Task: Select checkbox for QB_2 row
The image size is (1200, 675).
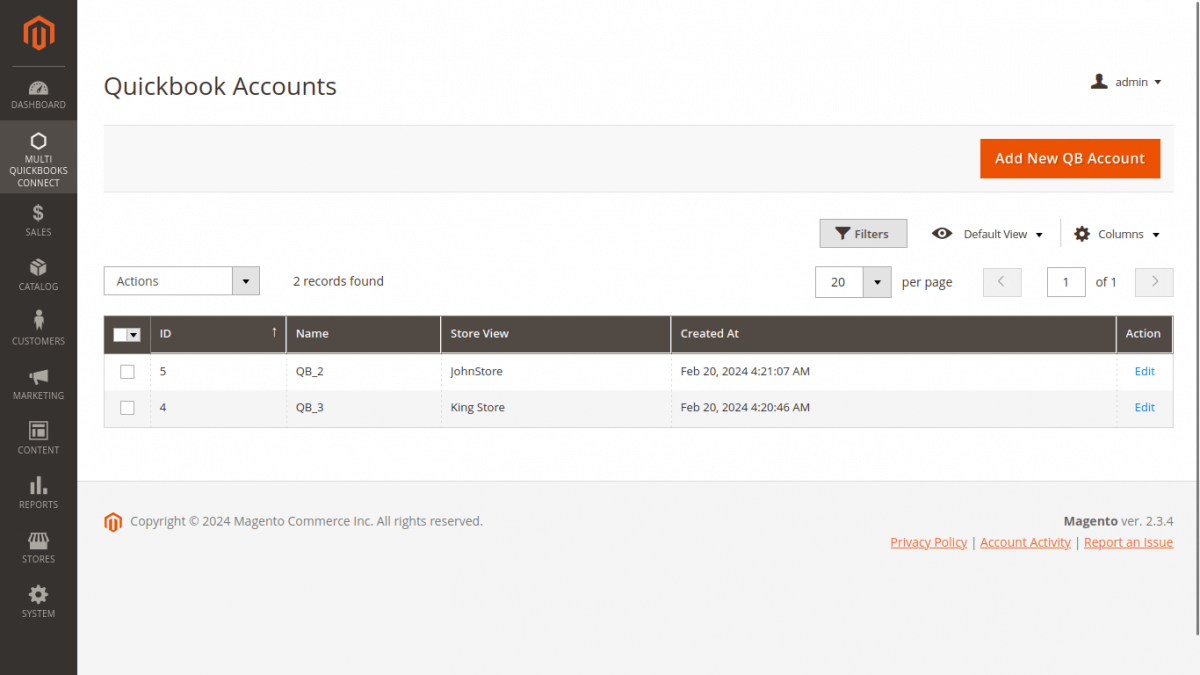Action: 127,372
